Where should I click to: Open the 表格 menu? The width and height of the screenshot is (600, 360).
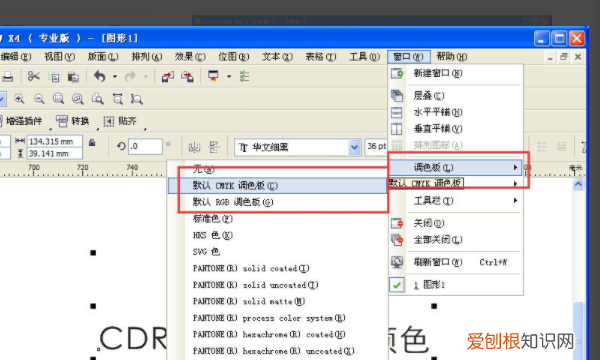tap(321, 57)
